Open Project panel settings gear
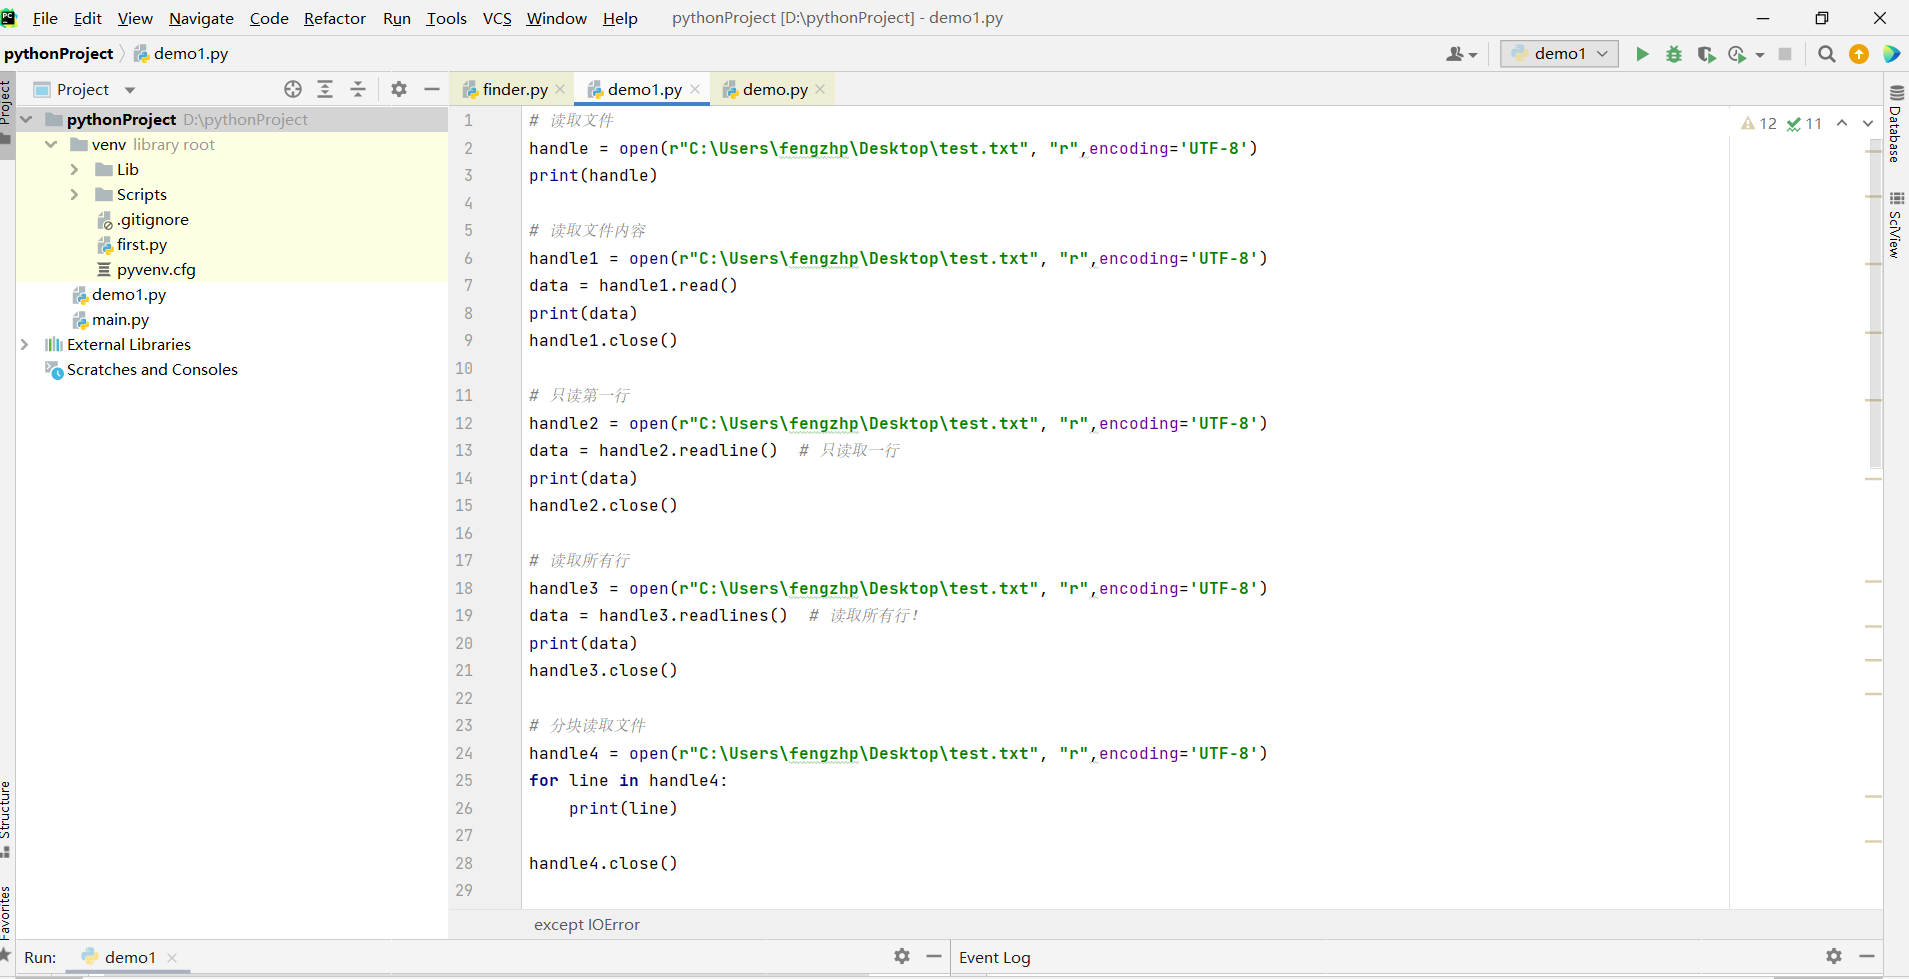Image resolution: width=1909 pixels, height=979 pixels. pyautogui.click(x=399, y=89)
